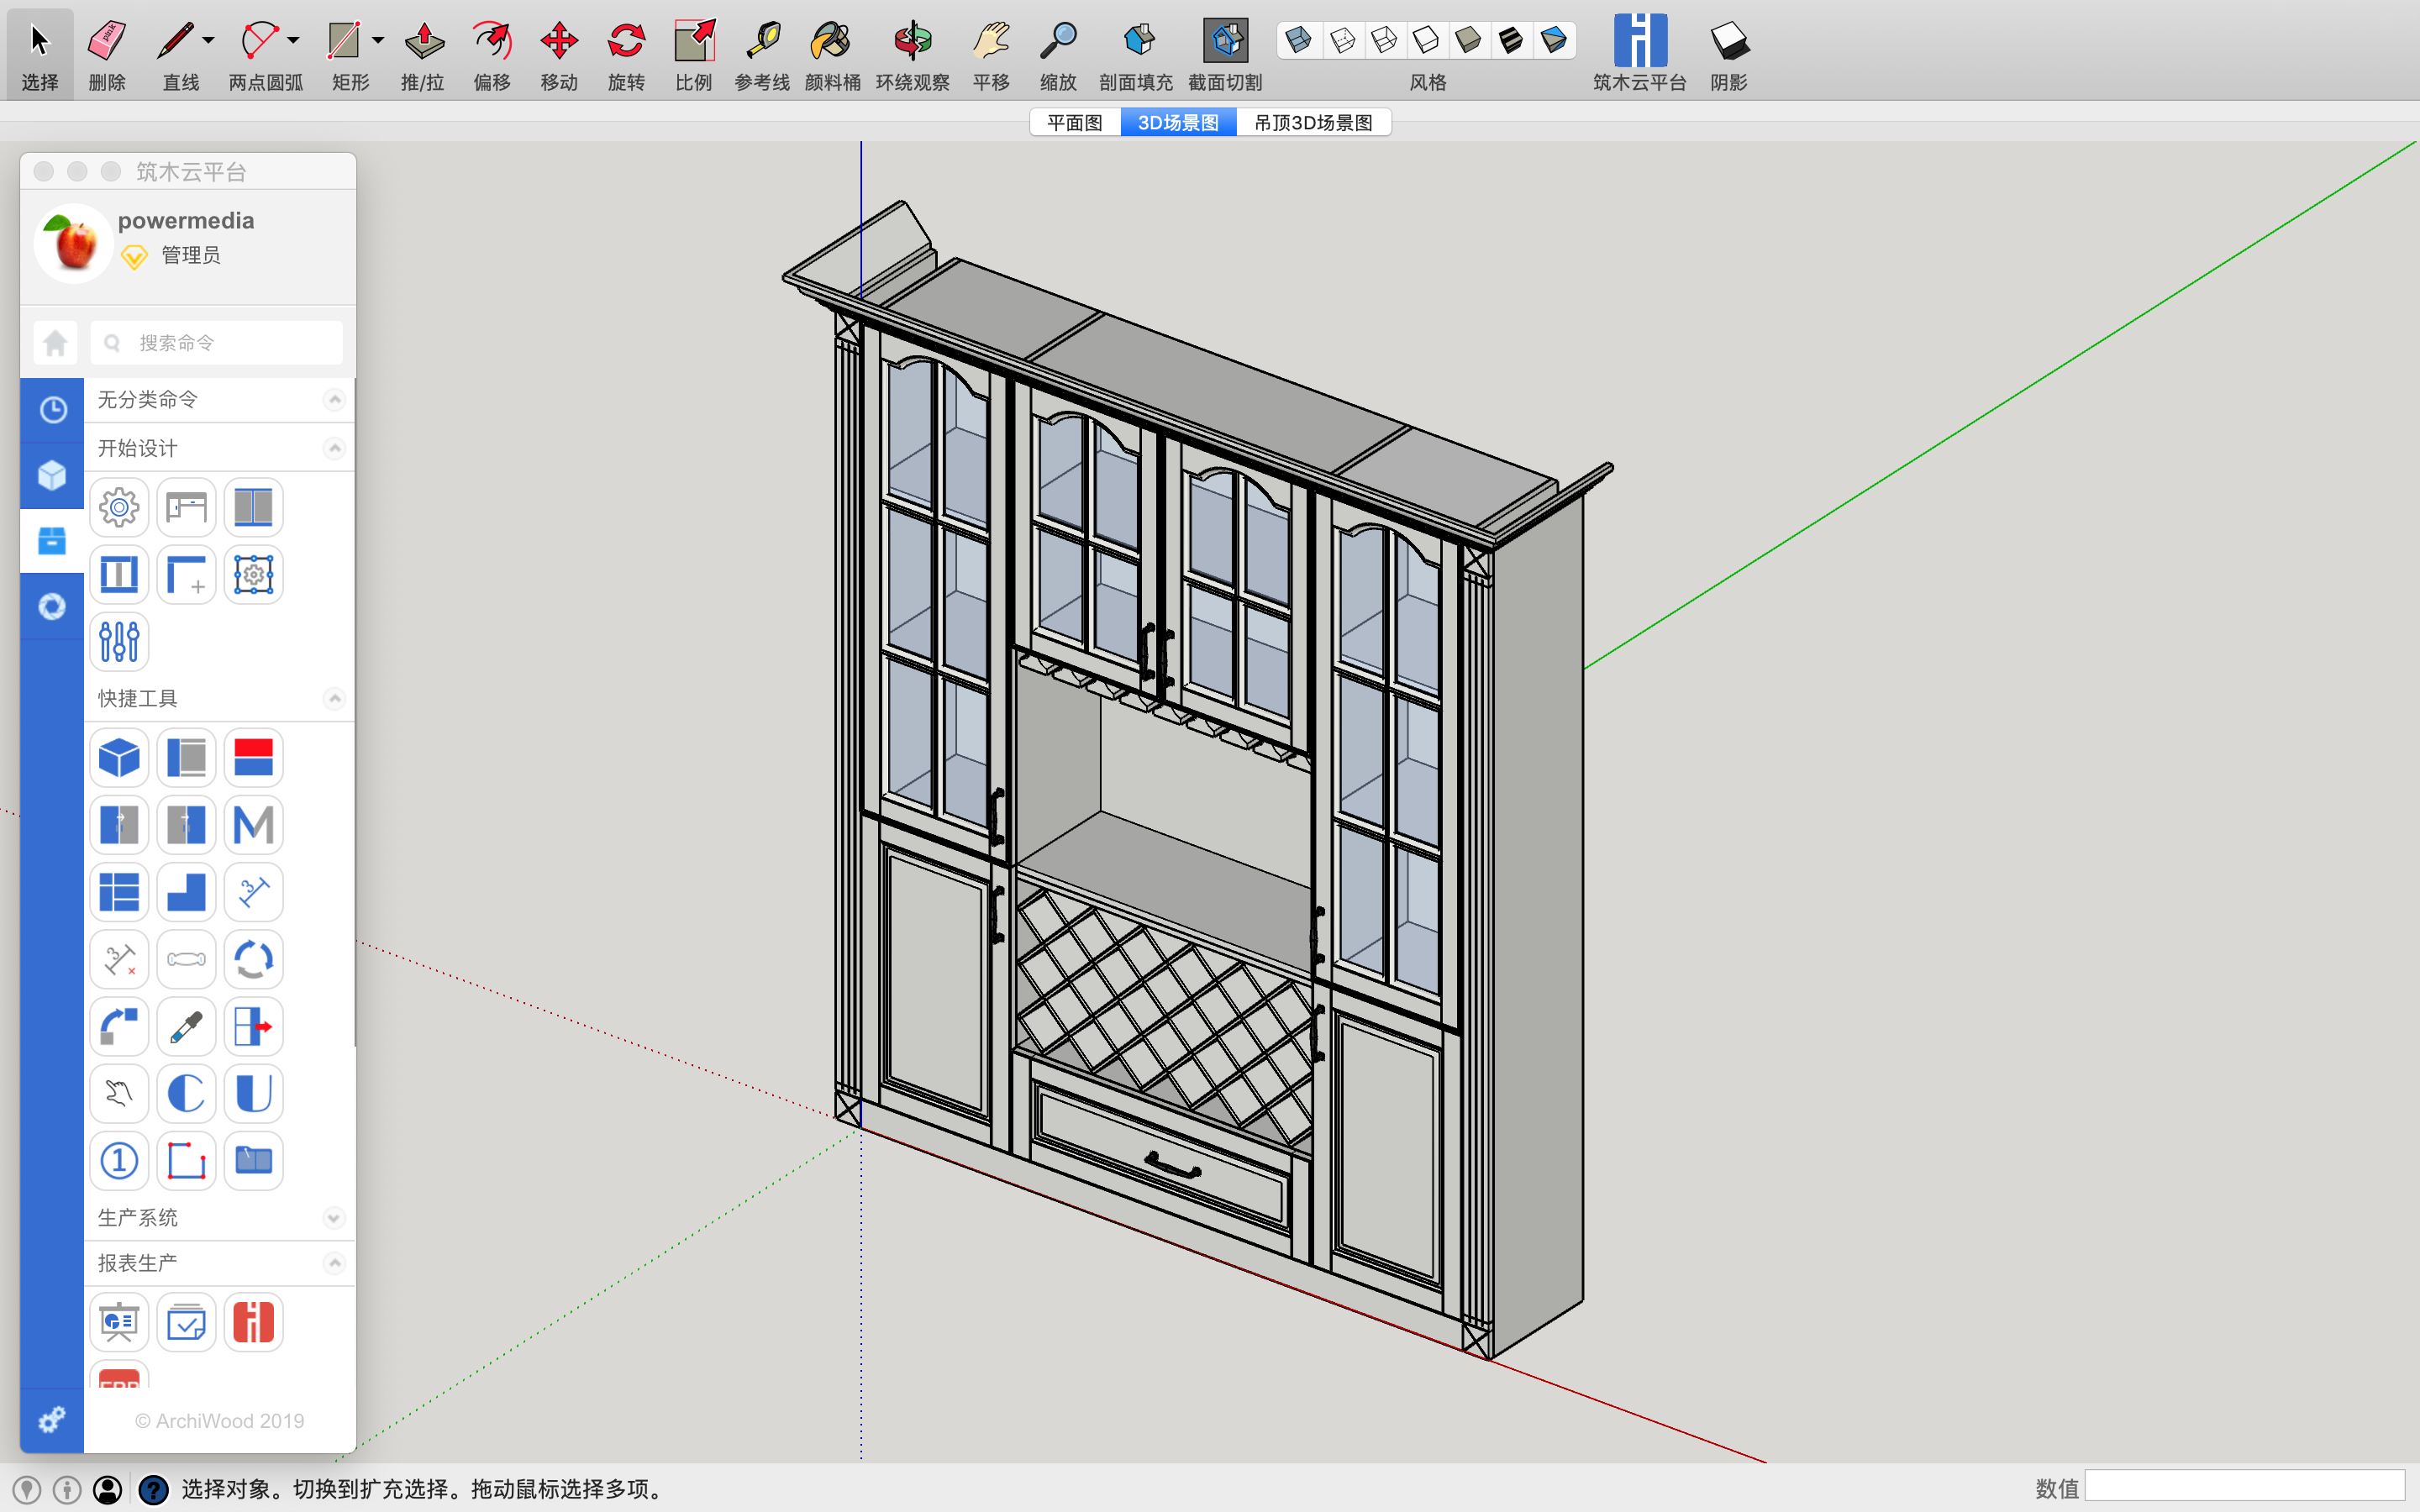Open the cabinet box sidebar tab
The width and height of the screenshot is (2420, 1512).
52,541
